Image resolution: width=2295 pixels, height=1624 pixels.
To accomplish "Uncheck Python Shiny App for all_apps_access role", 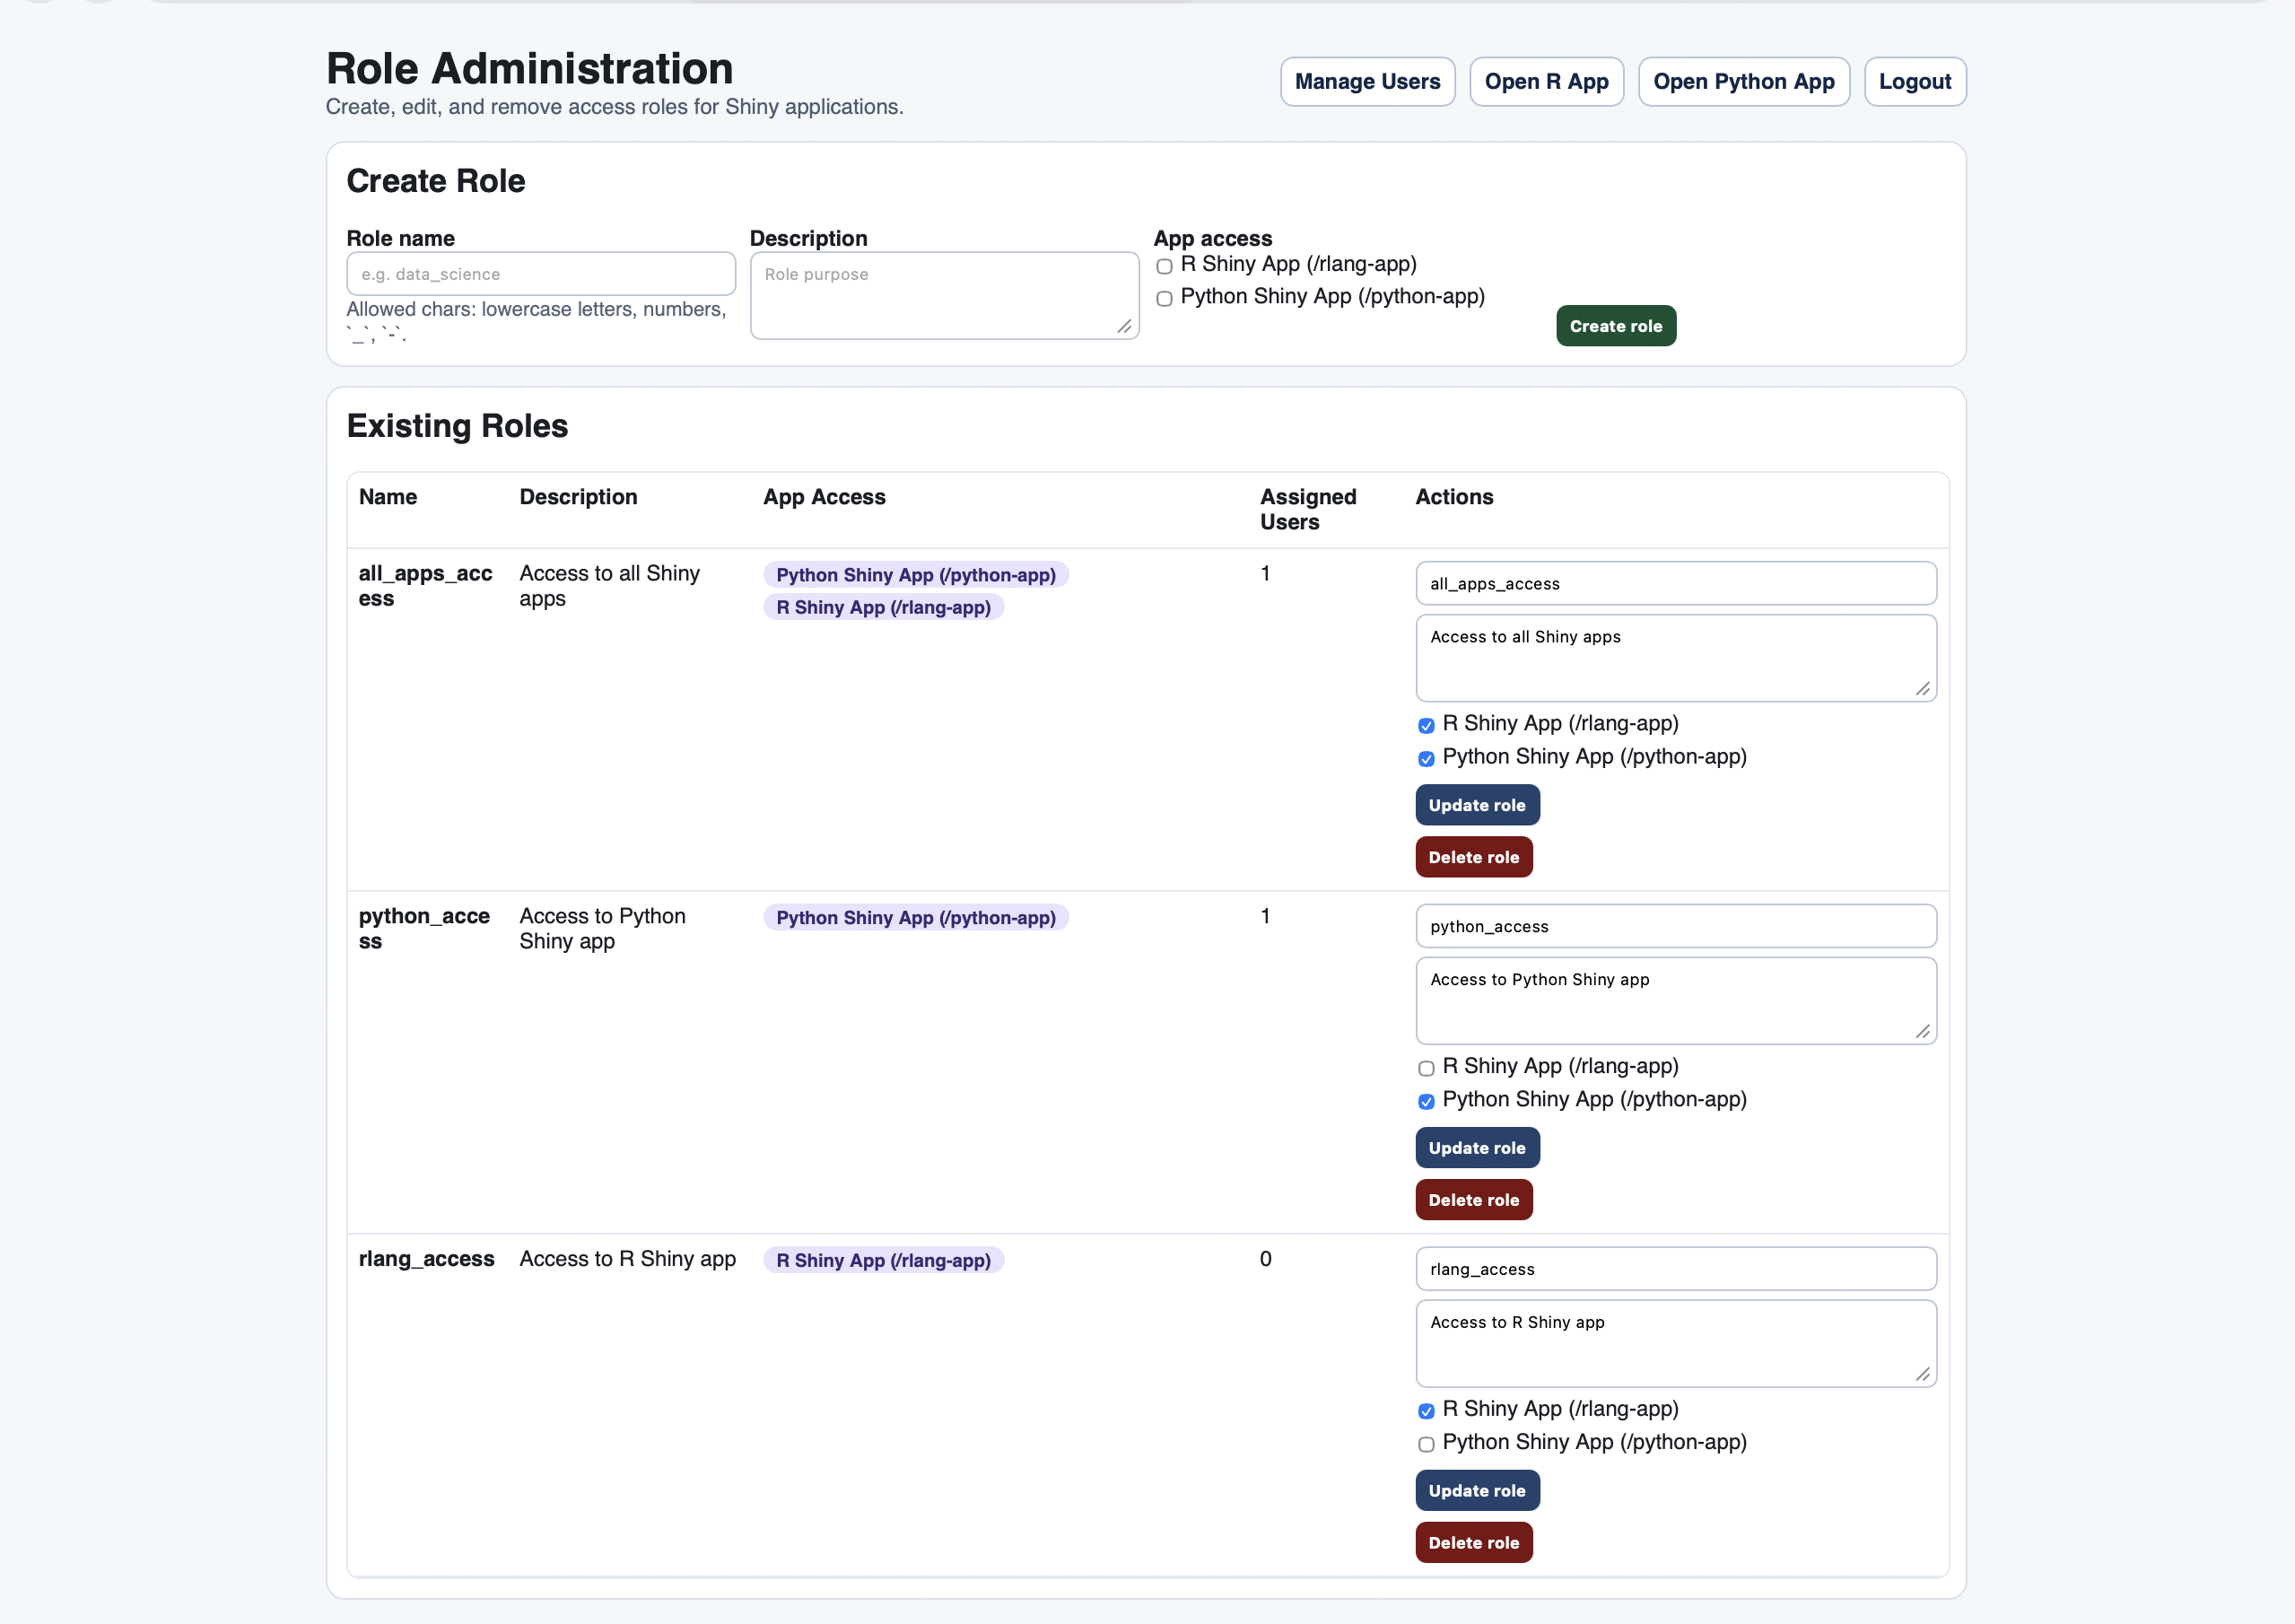I will coord(1425,759).
